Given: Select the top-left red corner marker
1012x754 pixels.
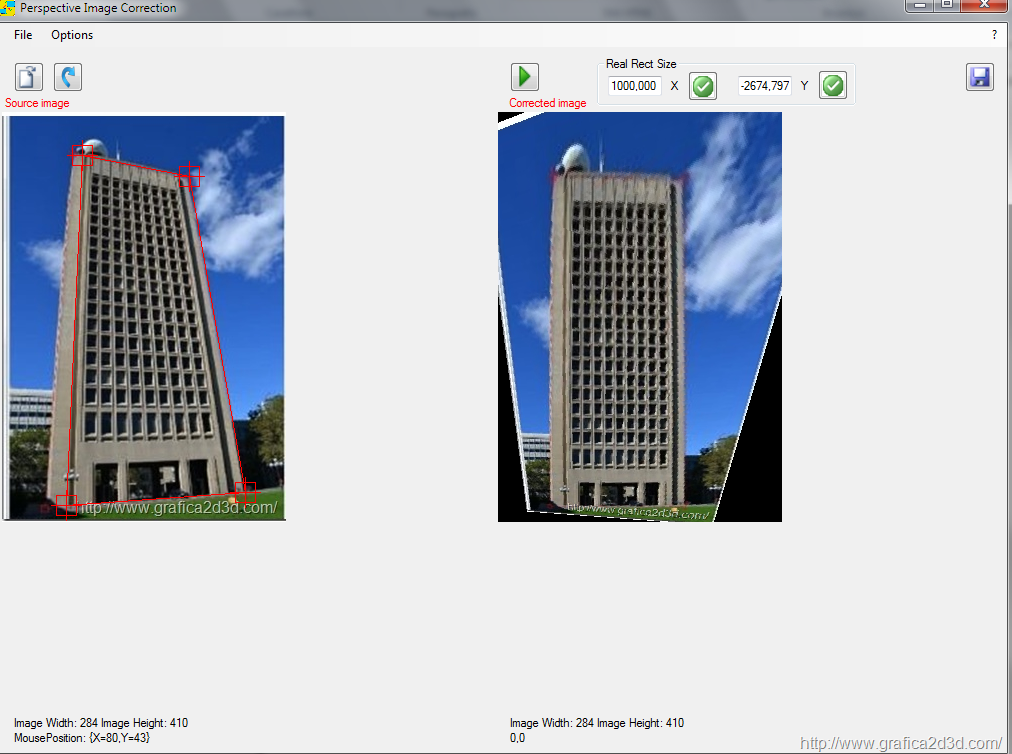Looking at the screenshot, I should tap(82, 154).
